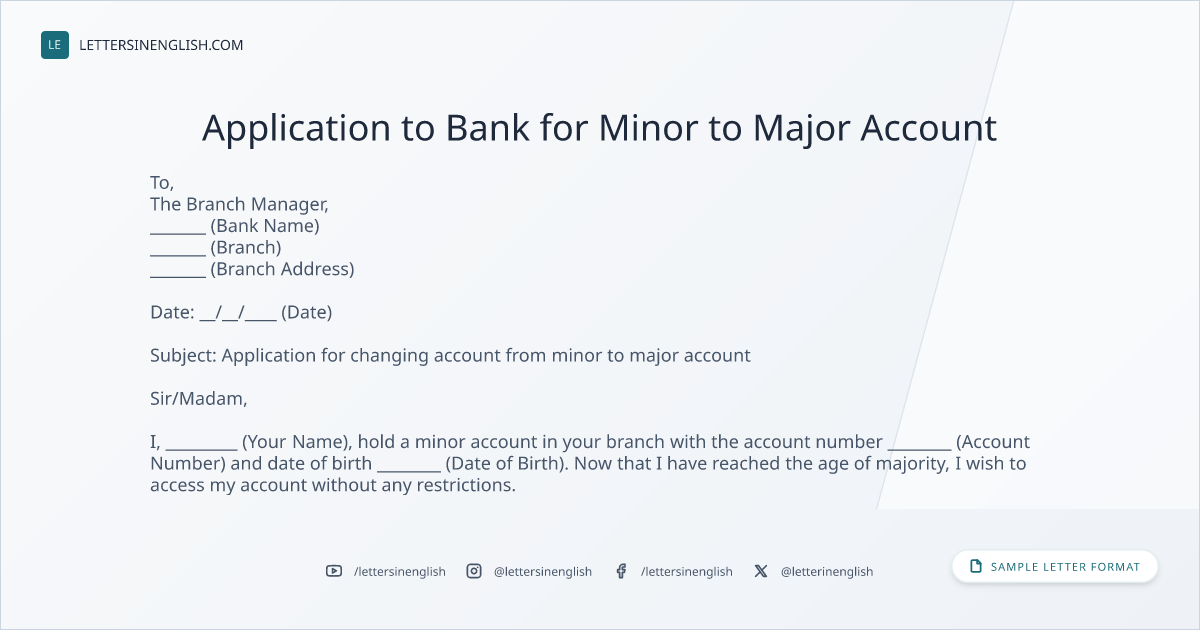The image size is (1200, 630).
Task: Click the Subject line text
Action: (x=450, y=356)
